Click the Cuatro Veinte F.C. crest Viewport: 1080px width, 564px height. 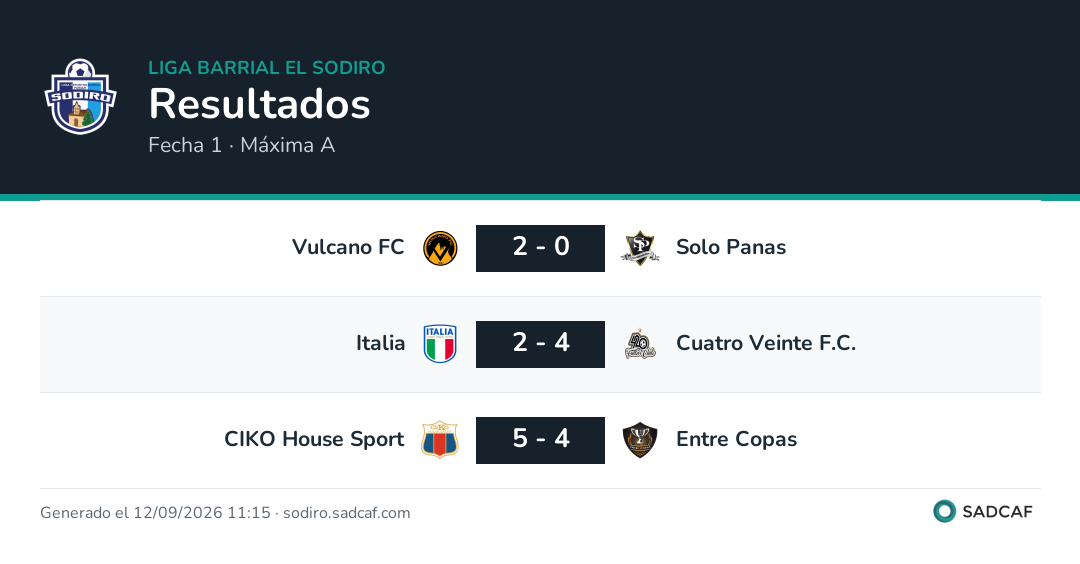[640, 344]
